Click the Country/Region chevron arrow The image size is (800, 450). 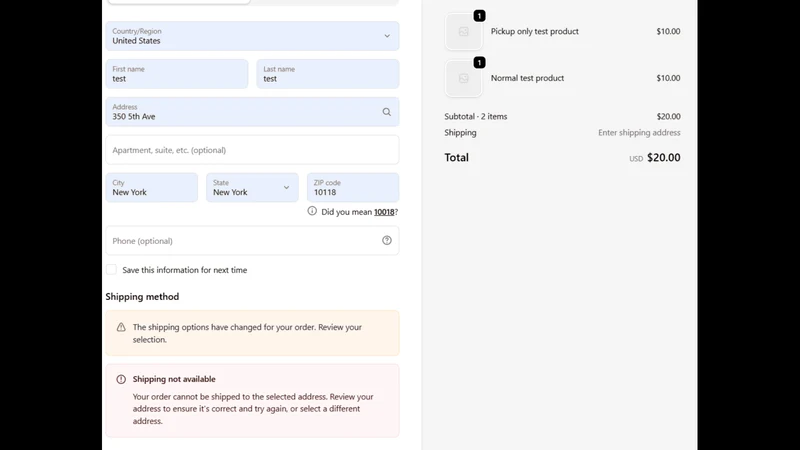click(x=387, y=36)
